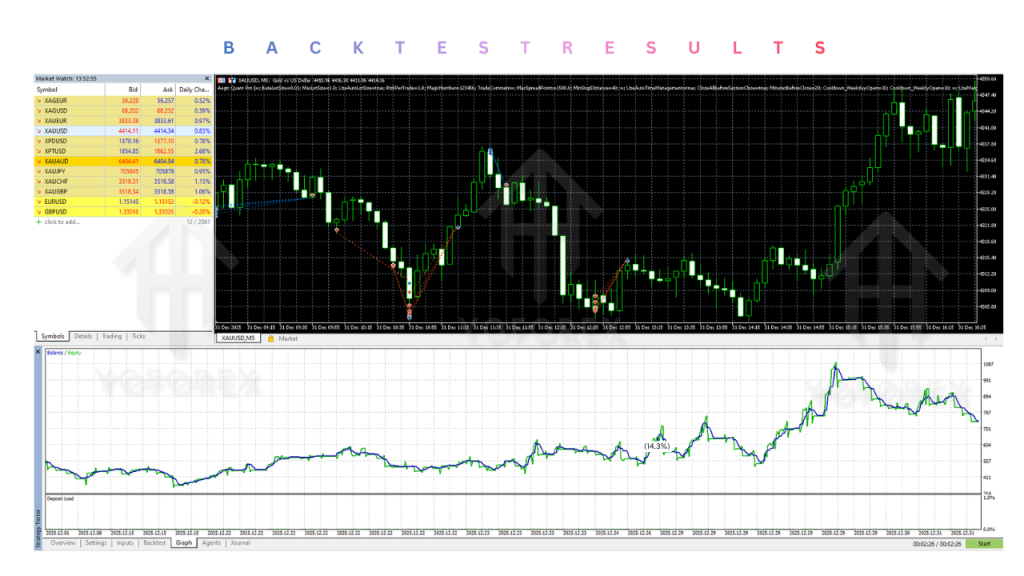Click the trend arrow beside XPTUSD

37,148
